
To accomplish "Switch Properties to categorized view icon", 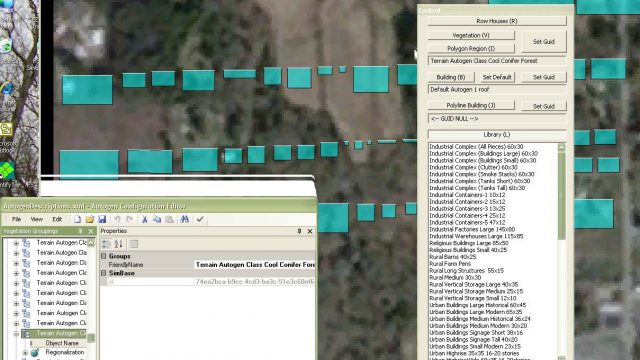I will [106, 244].
